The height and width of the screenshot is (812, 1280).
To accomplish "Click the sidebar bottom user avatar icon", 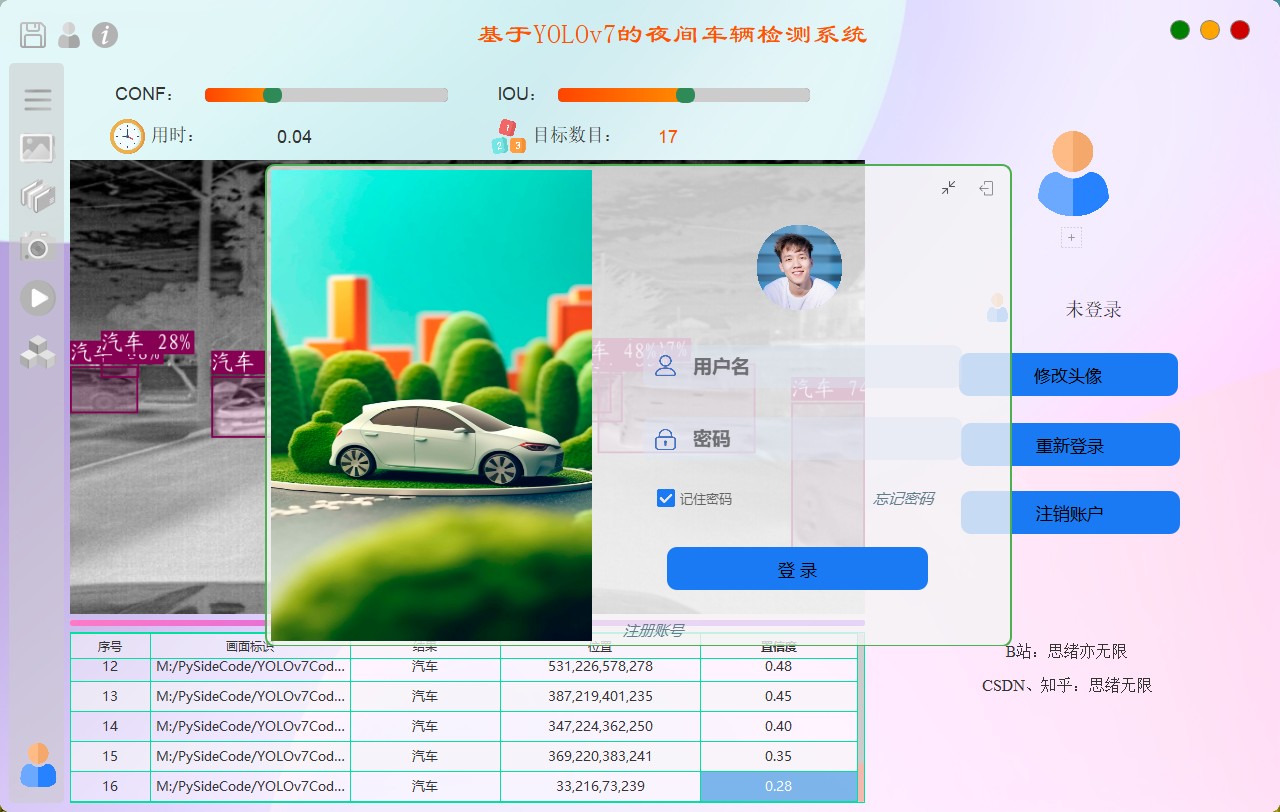I will 38,765.
